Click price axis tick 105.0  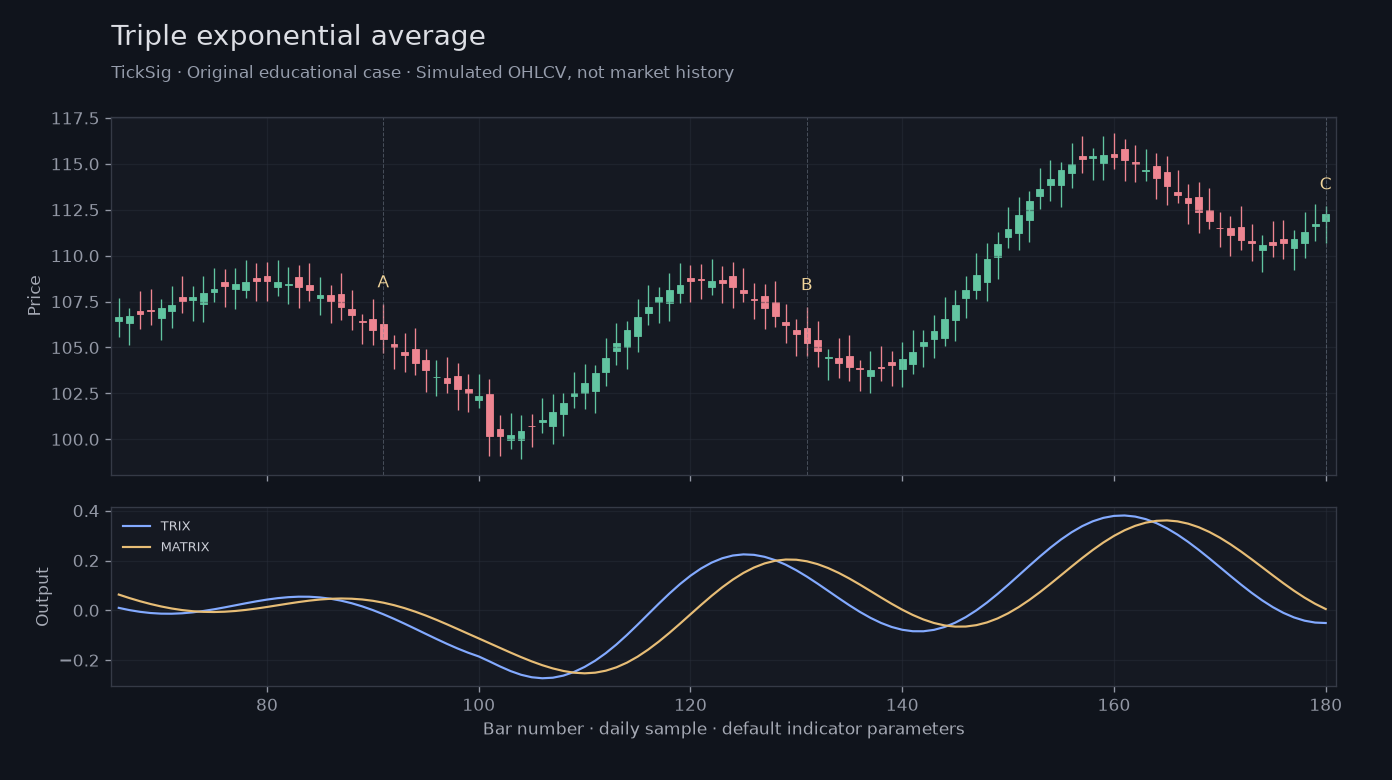(x=75, y=348)
